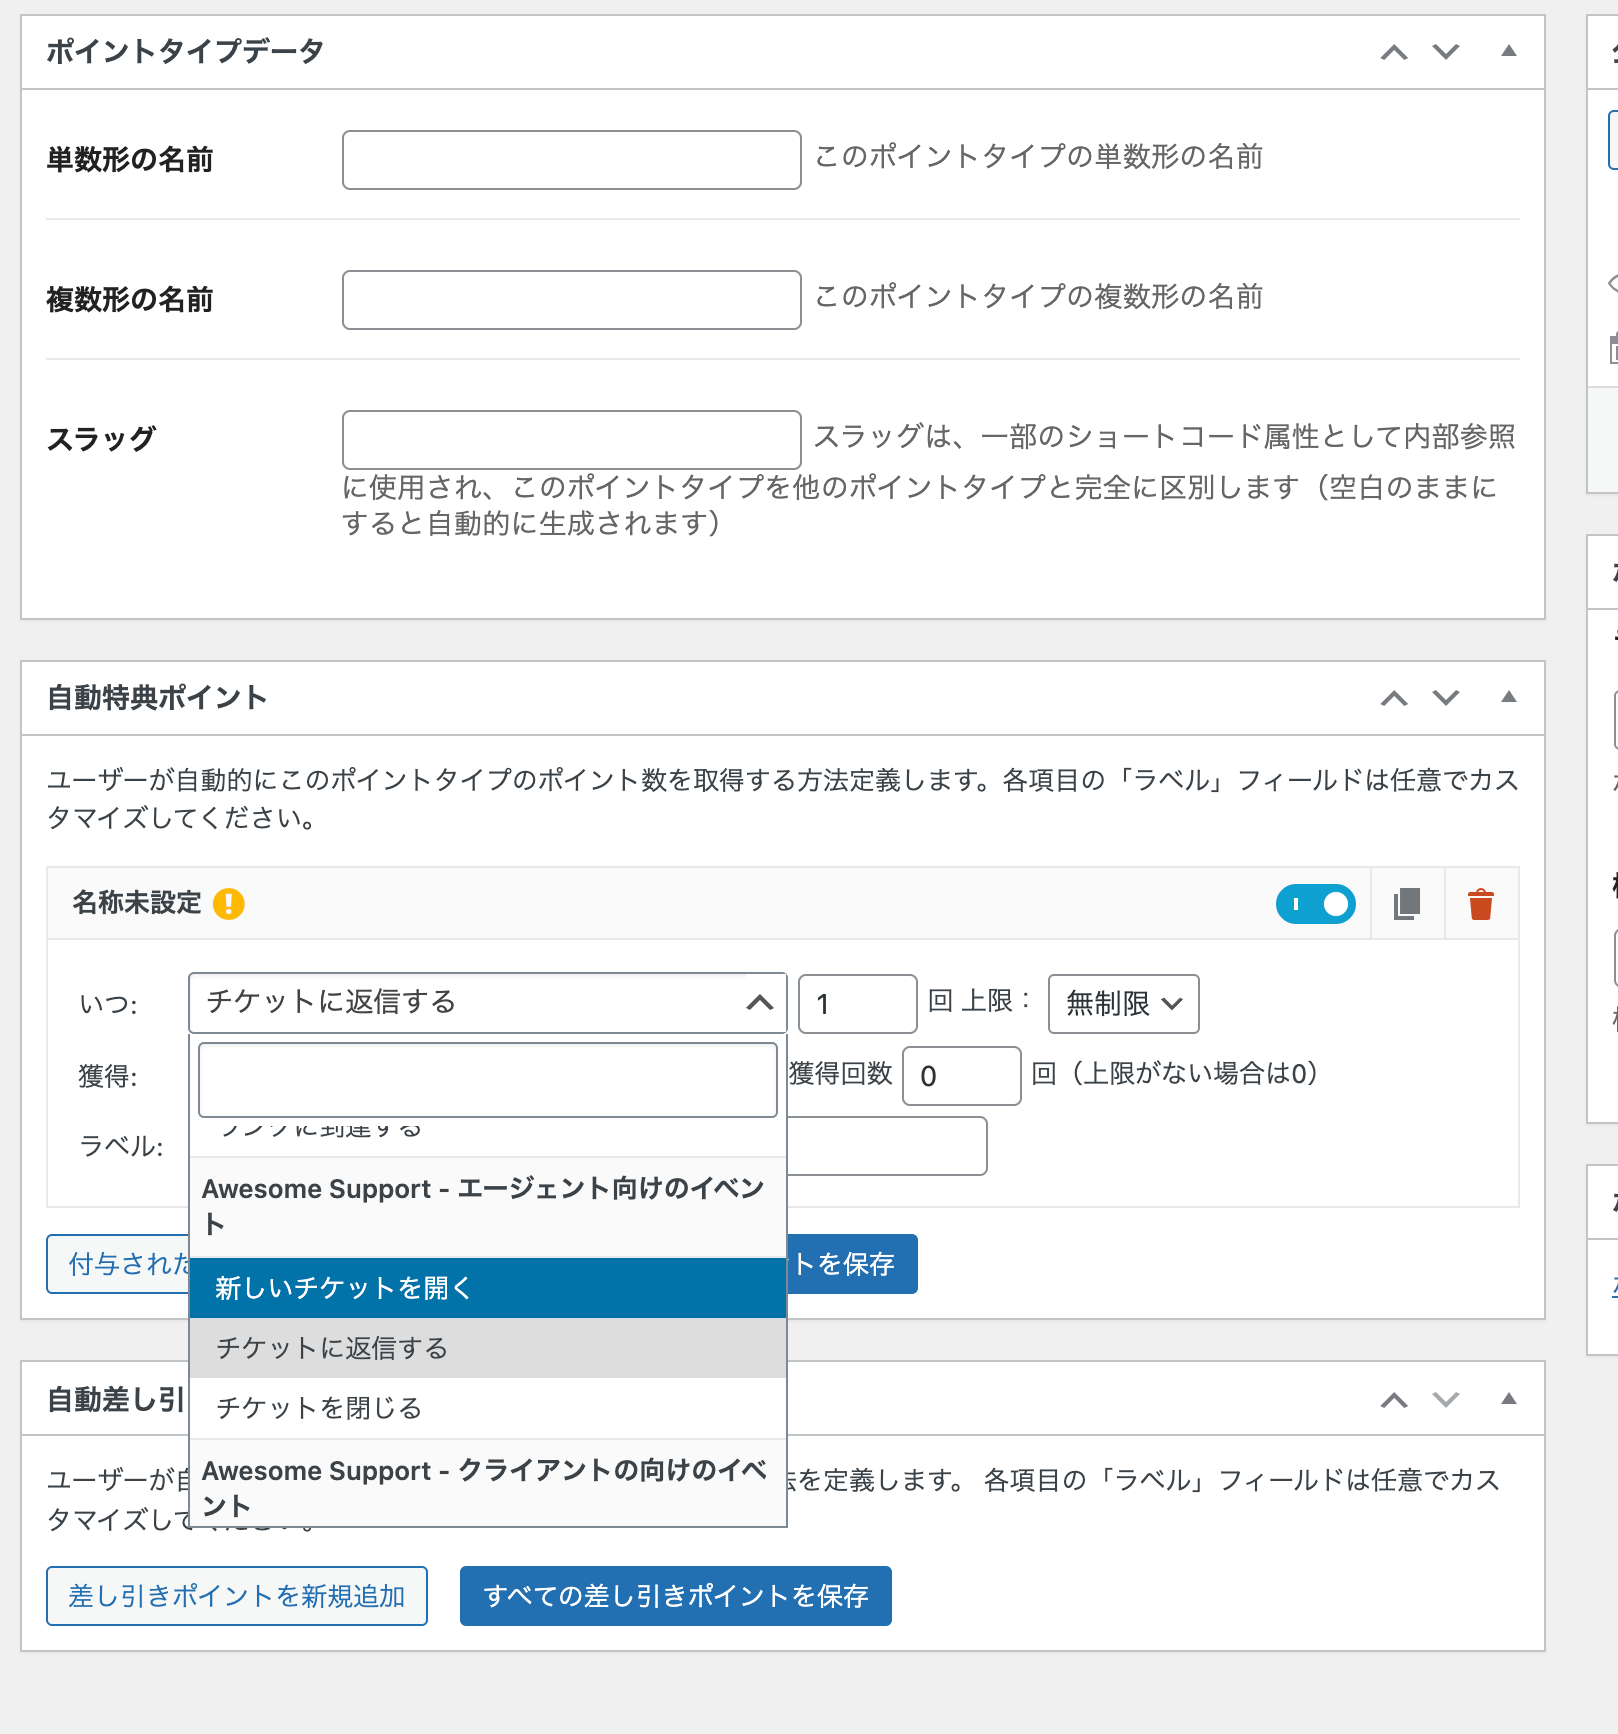Open the 無制限 limit dropdown
Screen dimensions: 1618x1734
coord(1124,1004)
